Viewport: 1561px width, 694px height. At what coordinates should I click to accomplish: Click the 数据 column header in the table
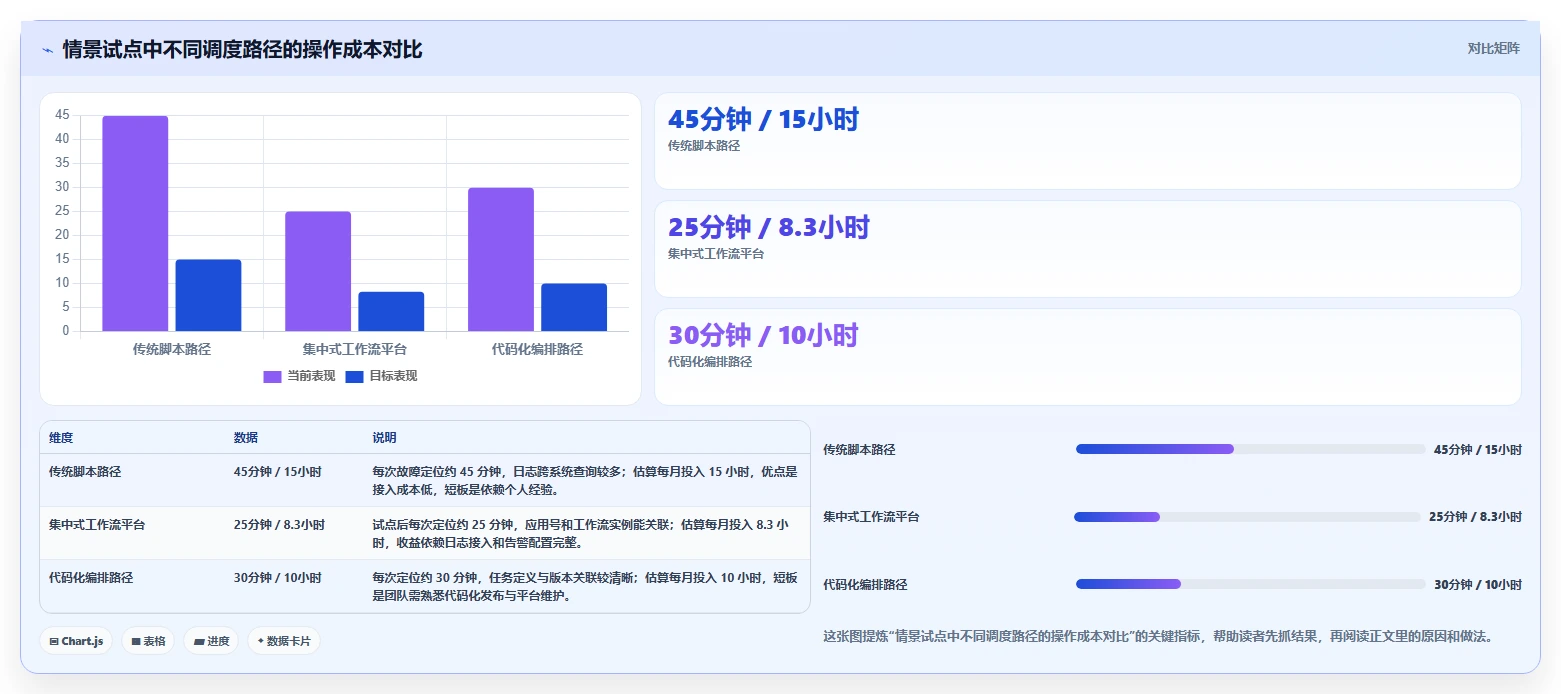point(246,438)
